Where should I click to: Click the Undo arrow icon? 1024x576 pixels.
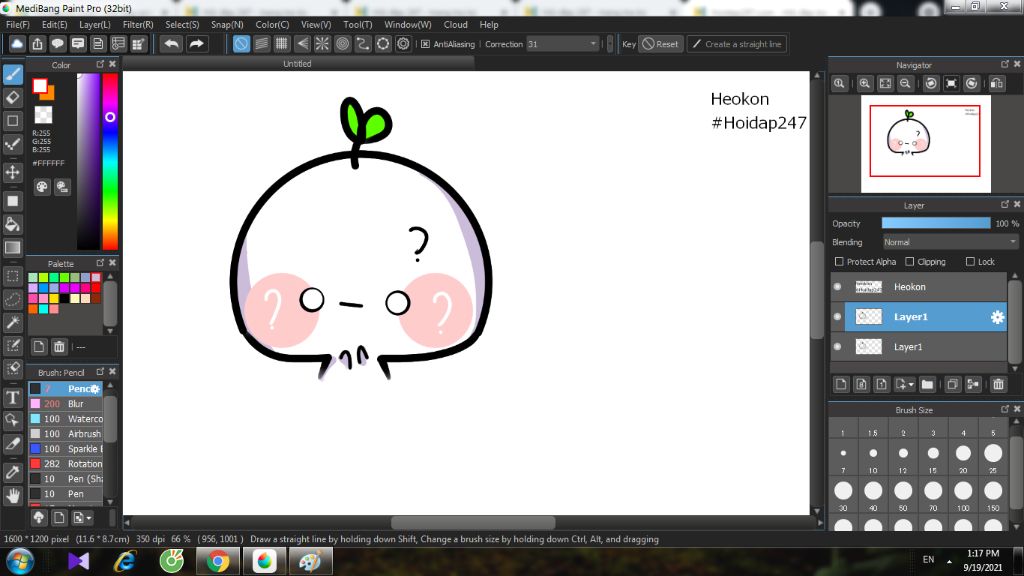point(171,44)
